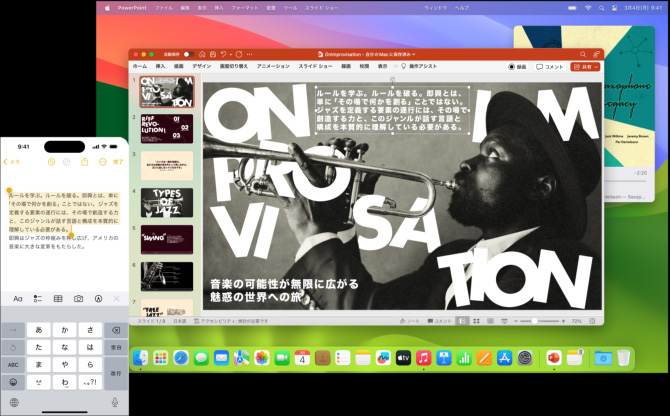Open the スライド ショー ribbon tab
This screenshot has width=670, height=416.
pos(315,66)
